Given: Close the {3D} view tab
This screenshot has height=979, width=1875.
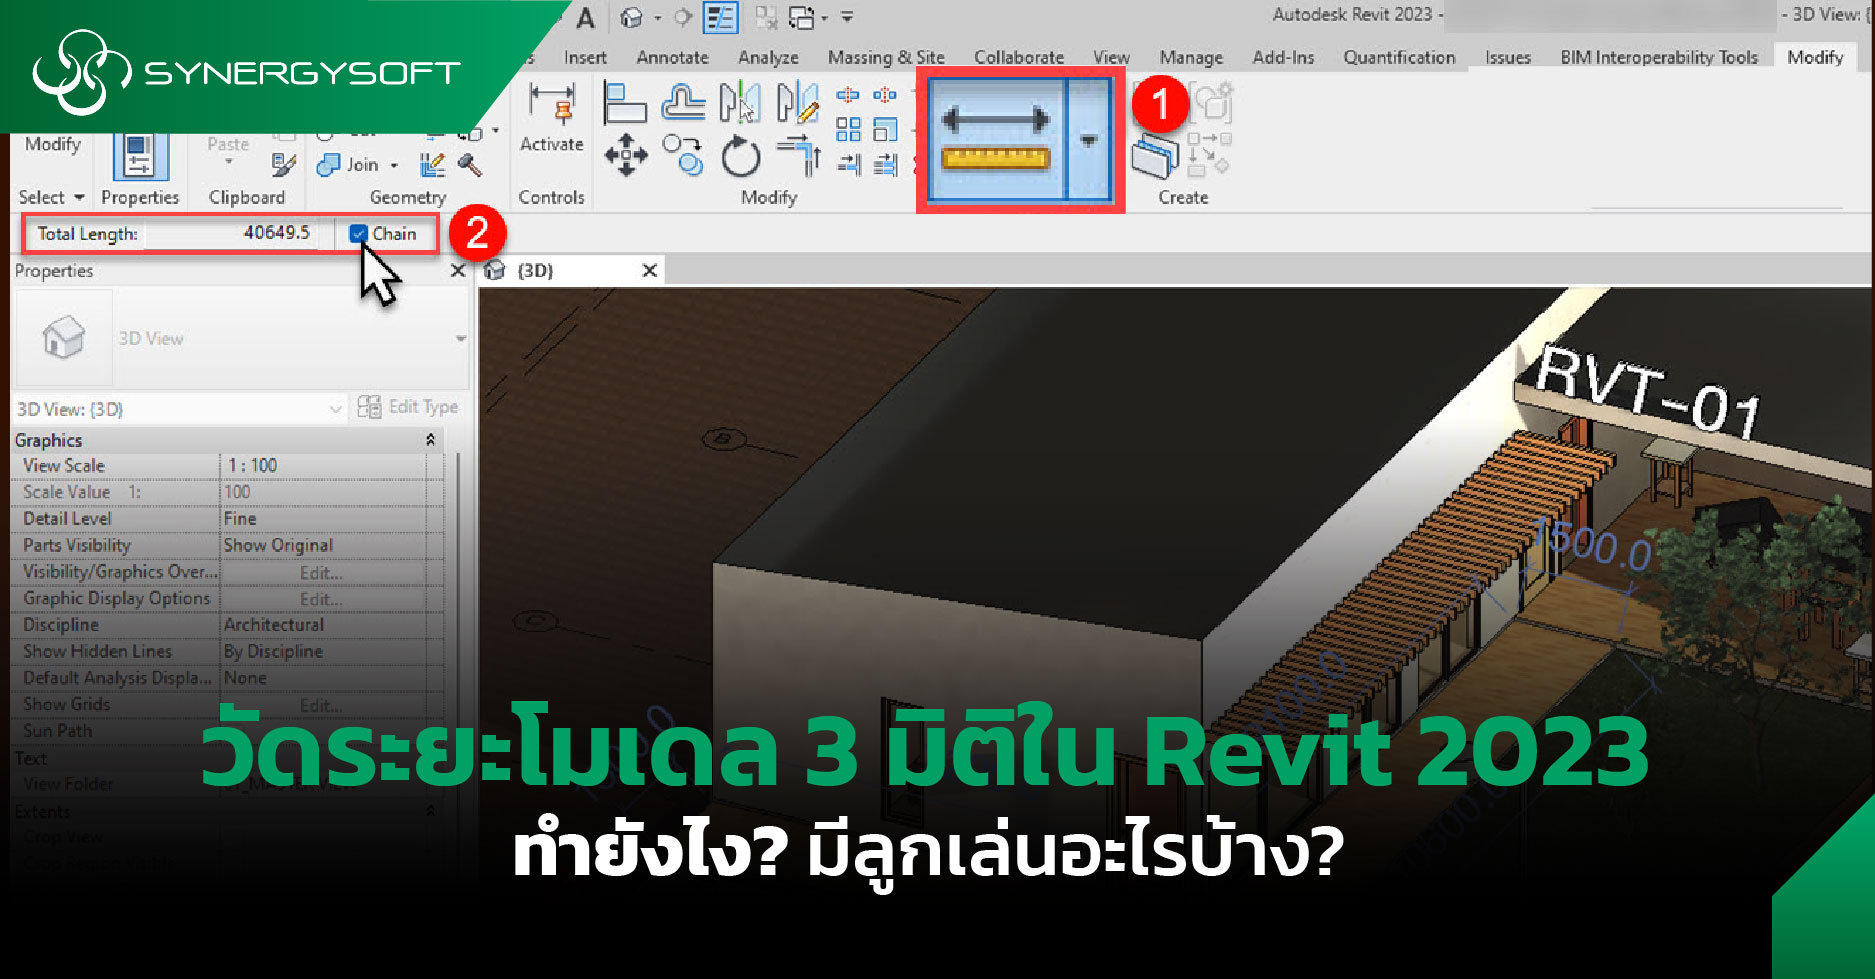Looking at the screenshot, I should point(649,271).
